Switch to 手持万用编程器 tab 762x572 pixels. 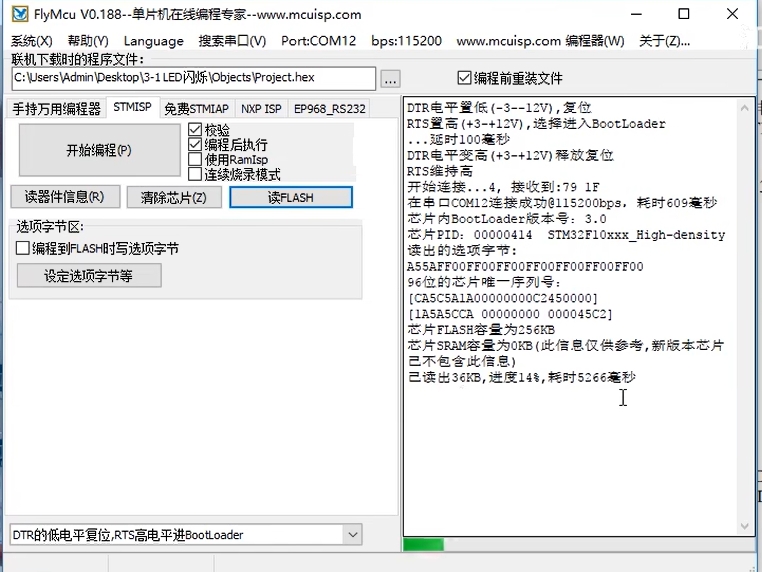(56, 108)
